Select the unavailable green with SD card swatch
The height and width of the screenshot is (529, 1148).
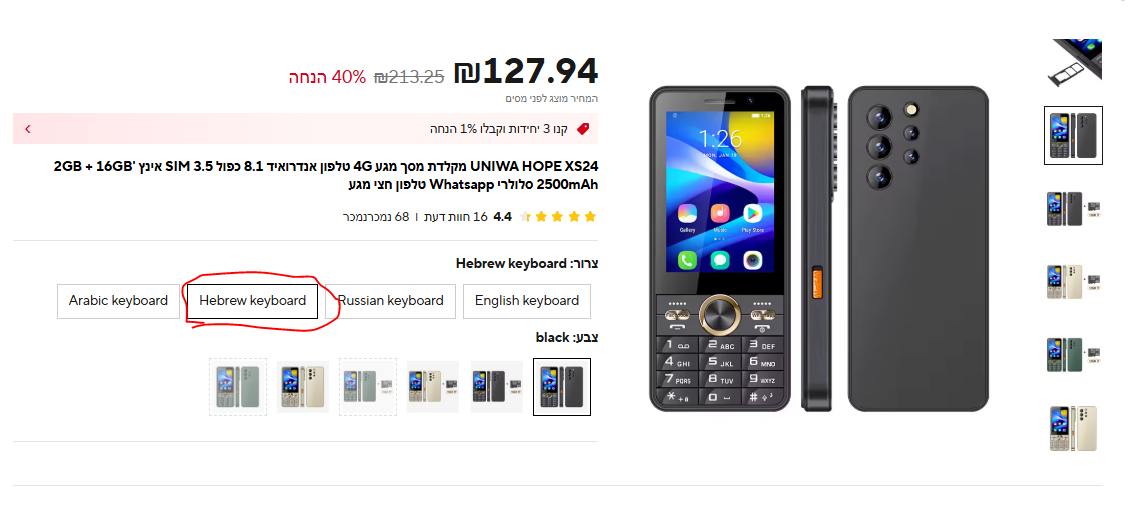(x=368, y=387)
